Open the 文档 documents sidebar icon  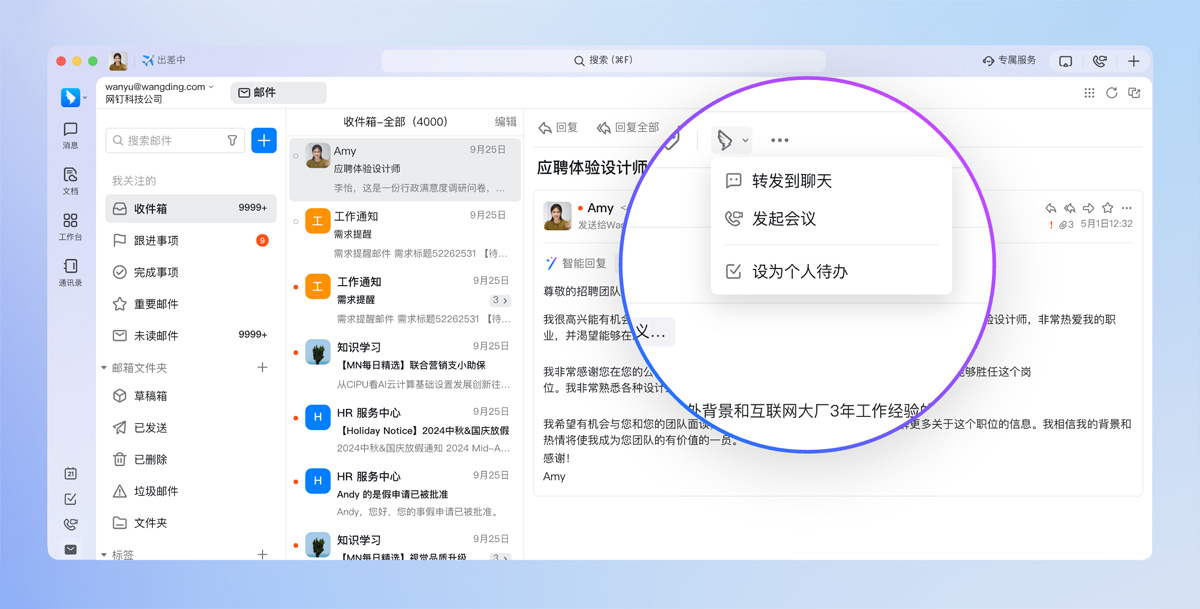click(70, 180)
